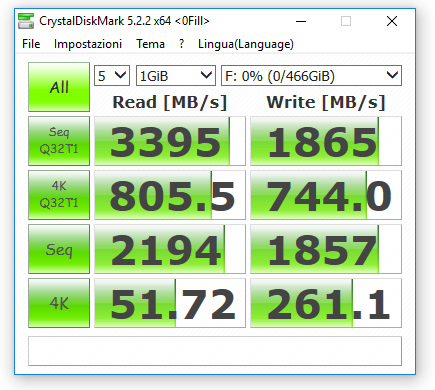Open the Tema menu

pos(150,44)
